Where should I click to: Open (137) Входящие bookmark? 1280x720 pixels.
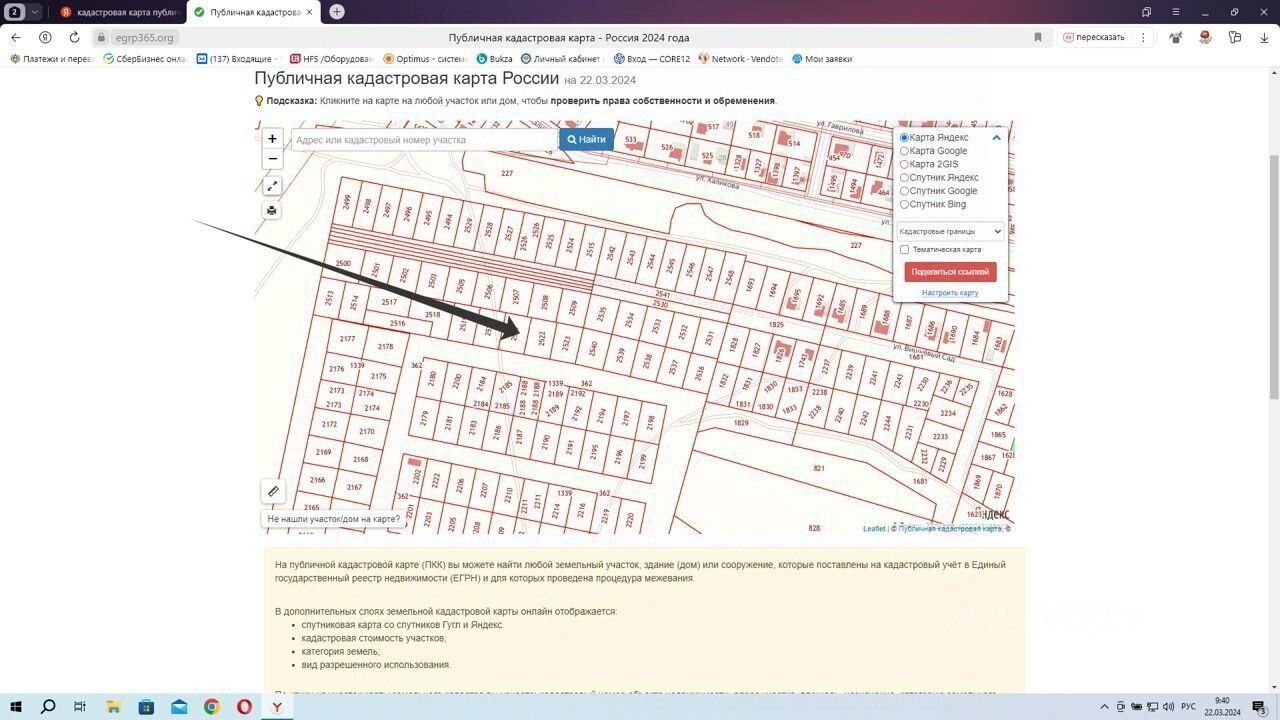coord(236,59)
